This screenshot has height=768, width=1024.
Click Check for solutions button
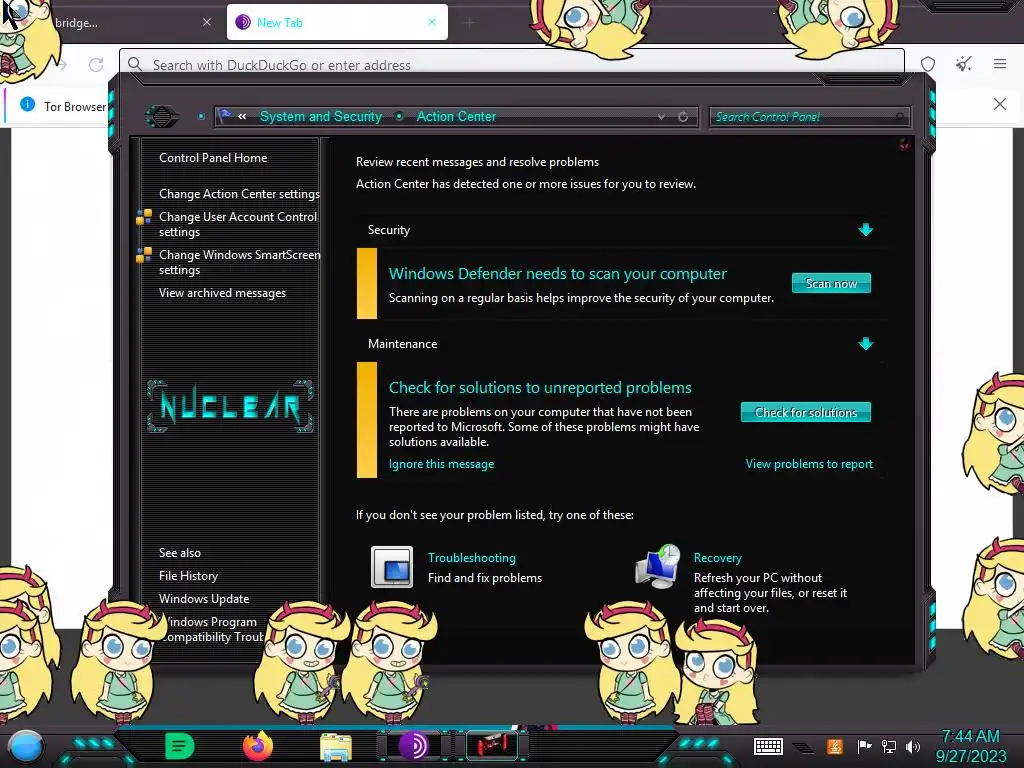click(805, 412)
